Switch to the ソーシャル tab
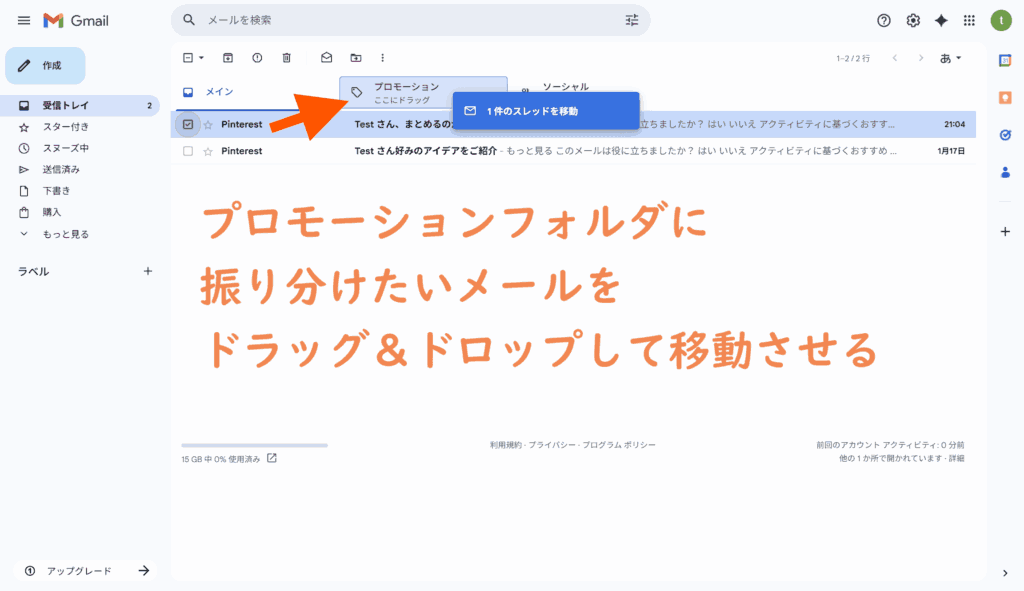Screen dimensions: 1024x591 tap(565, 87)
